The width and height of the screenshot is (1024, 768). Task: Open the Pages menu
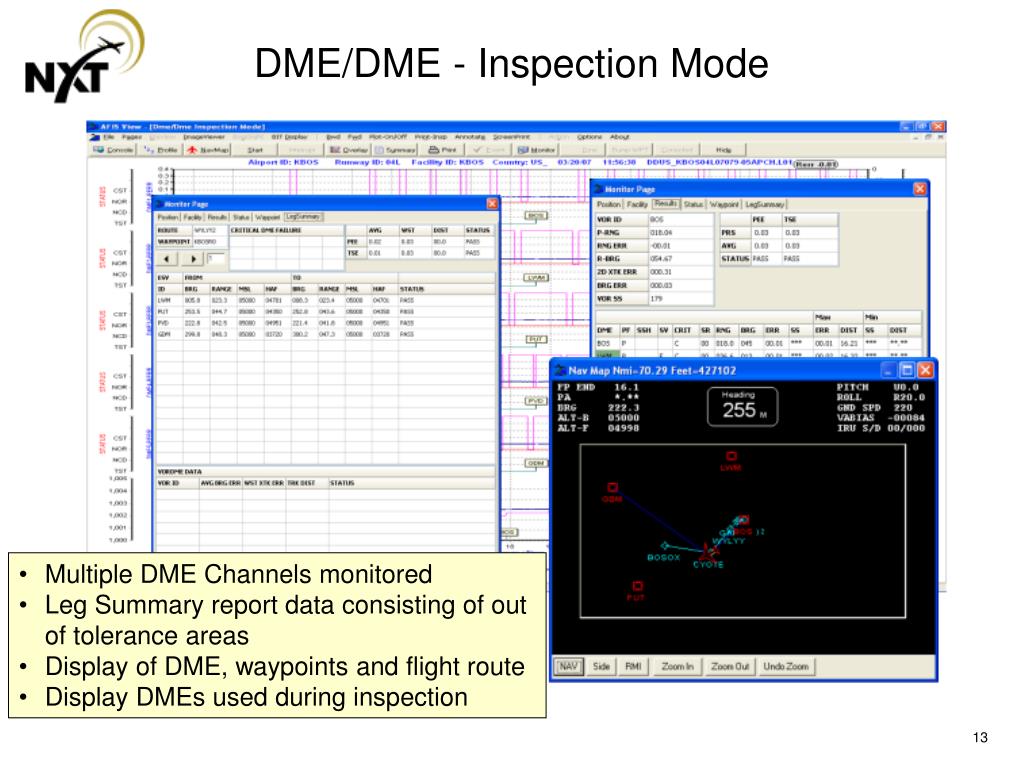(131, 137)
